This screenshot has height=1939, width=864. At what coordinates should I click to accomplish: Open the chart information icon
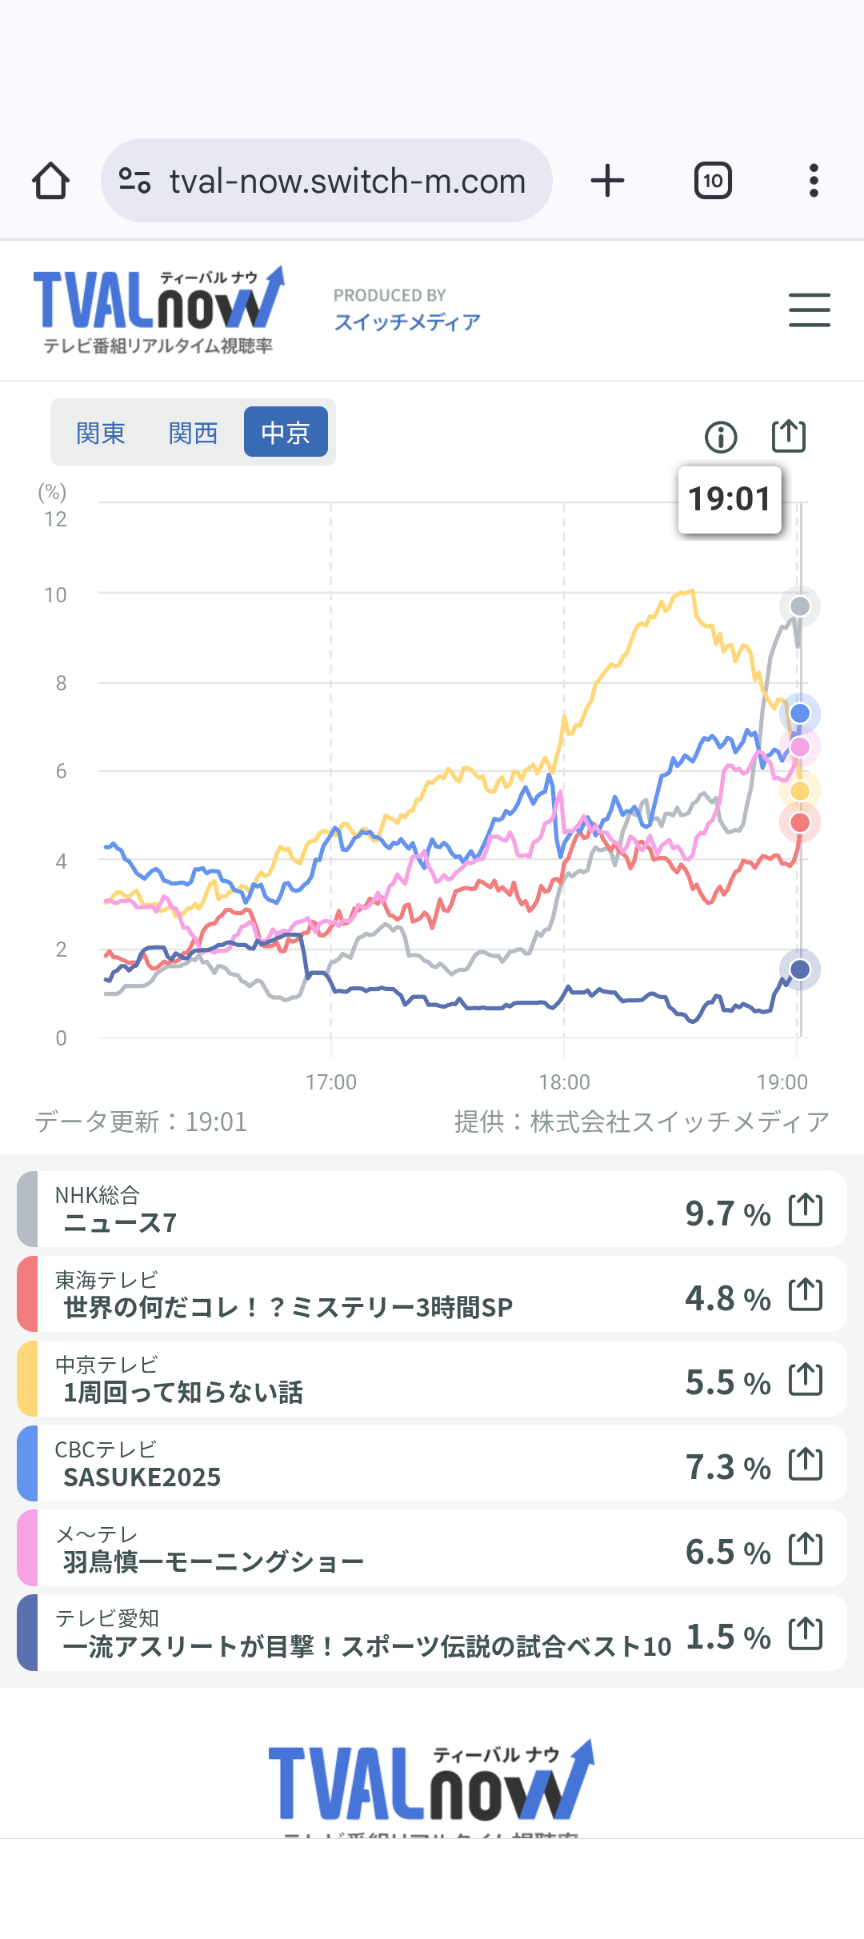tap(721, 437)
